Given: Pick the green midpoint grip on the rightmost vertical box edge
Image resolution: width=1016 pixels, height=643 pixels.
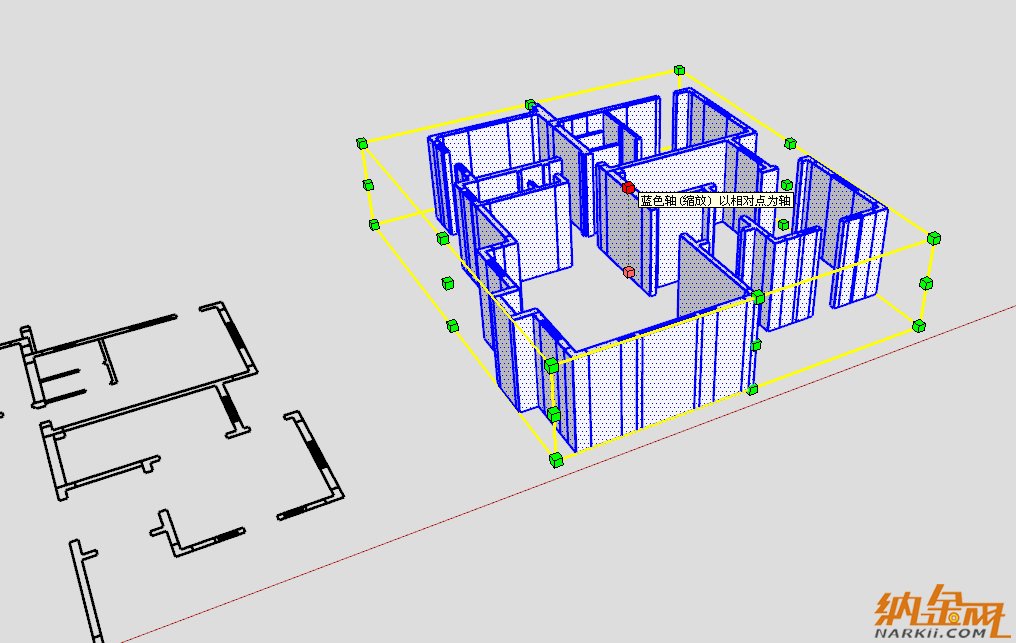Looking at the screenshot, I should pos(926,283).
